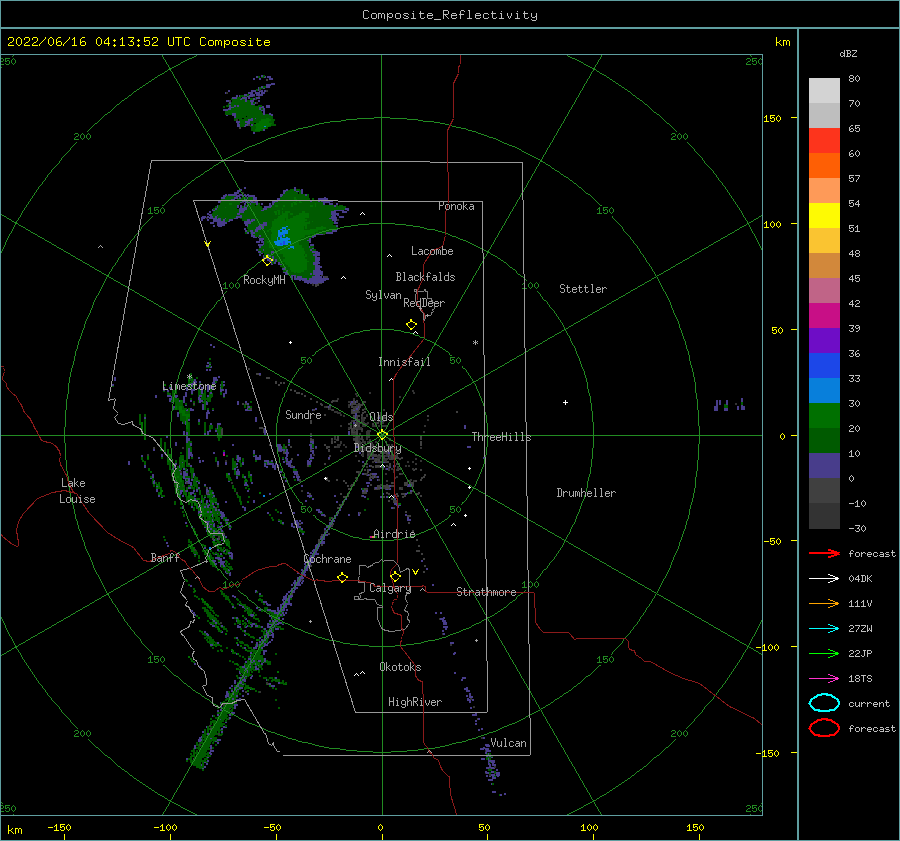Click the Cochrane city label
The image size is (900, 841).
pos(327,559)
